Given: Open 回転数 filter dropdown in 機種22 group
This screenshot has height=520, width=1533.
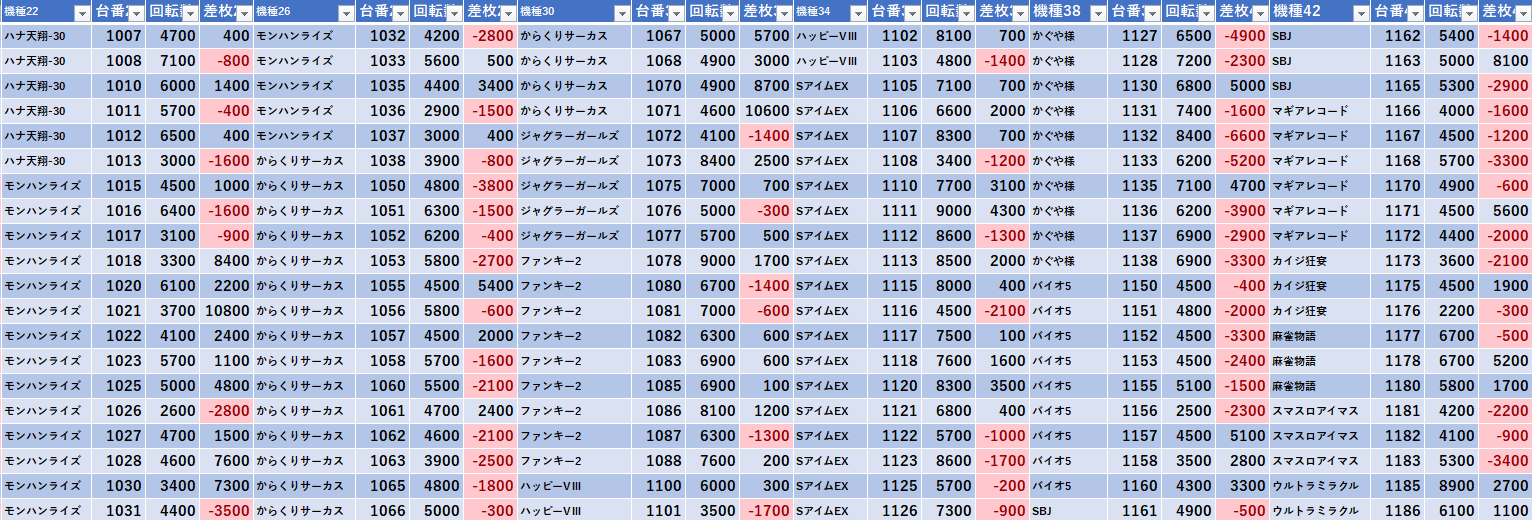Looking at the screenshot, I should coord(189,13).
